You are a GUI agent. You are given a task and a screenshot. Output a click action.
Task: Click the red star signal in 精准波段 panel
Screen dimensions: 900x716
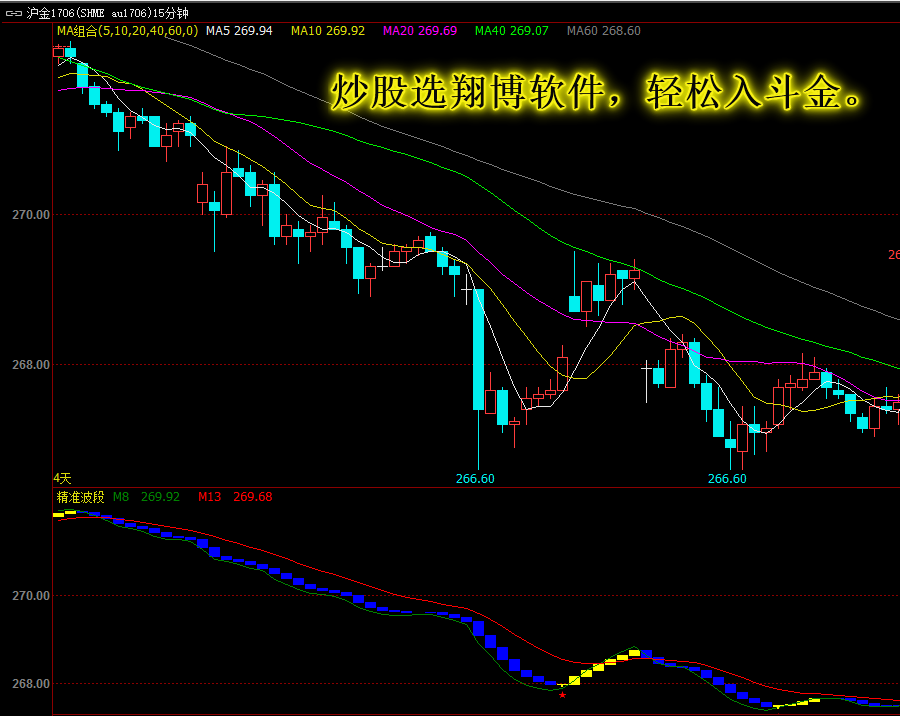(x=562, y=695)
